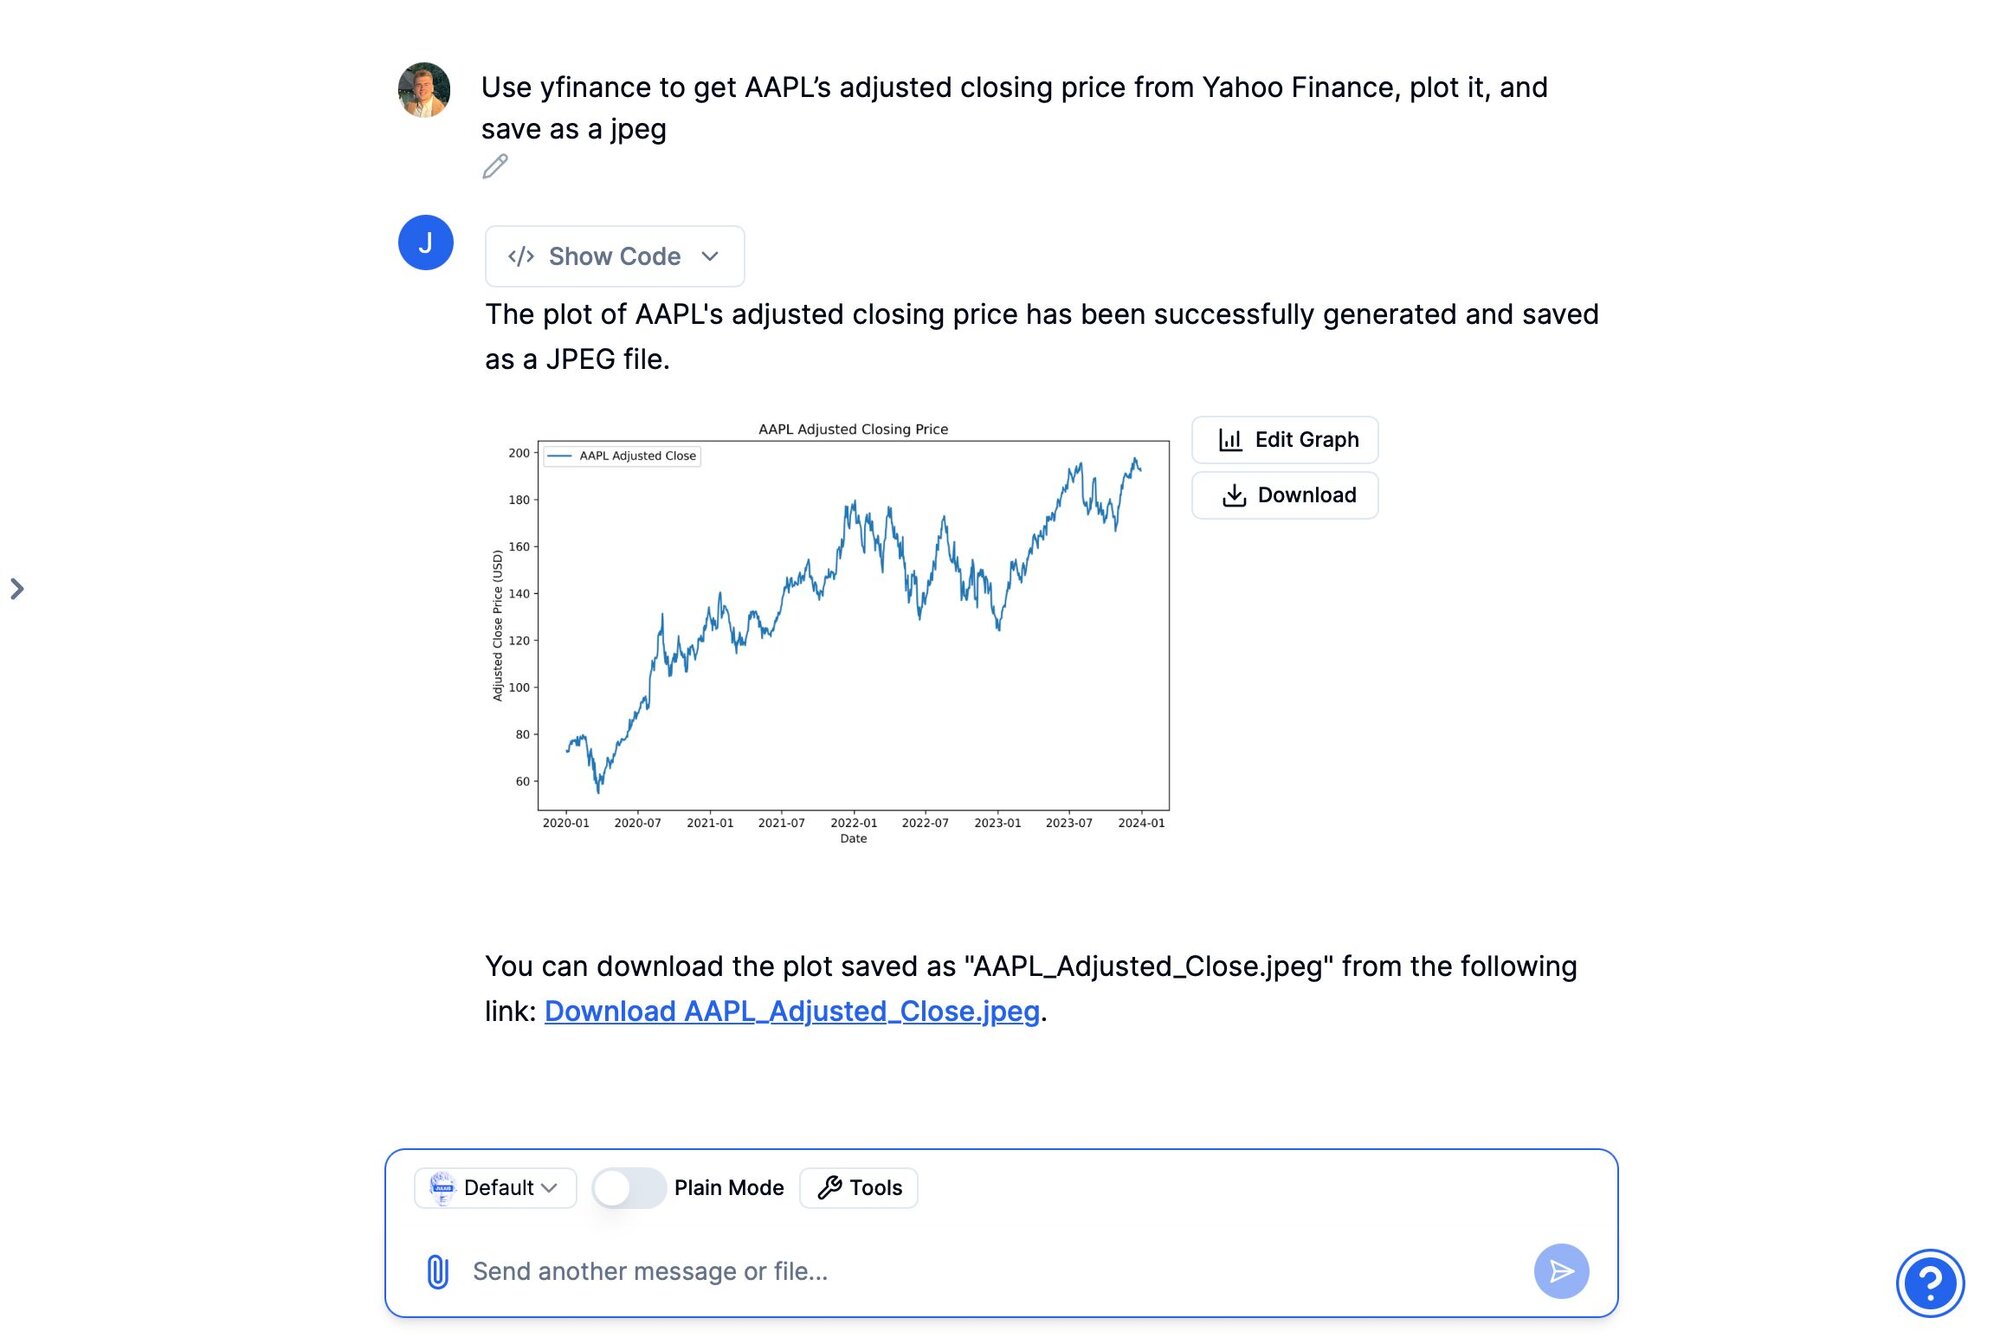Click the bar chart icon on Edit Graph
Image resolution: width=2000 pixels, height=1344 pixels.
point(1230,439)
